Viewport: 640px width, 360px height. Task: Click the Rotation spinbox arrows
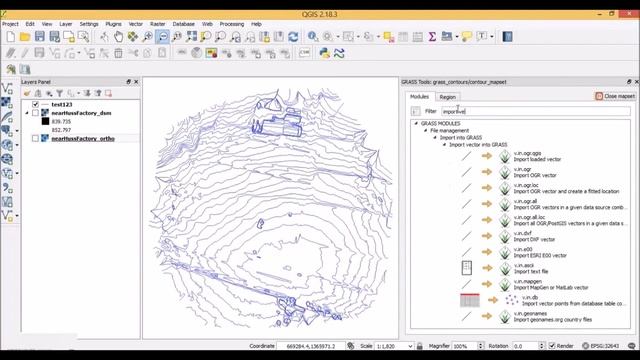pos(541,346)
